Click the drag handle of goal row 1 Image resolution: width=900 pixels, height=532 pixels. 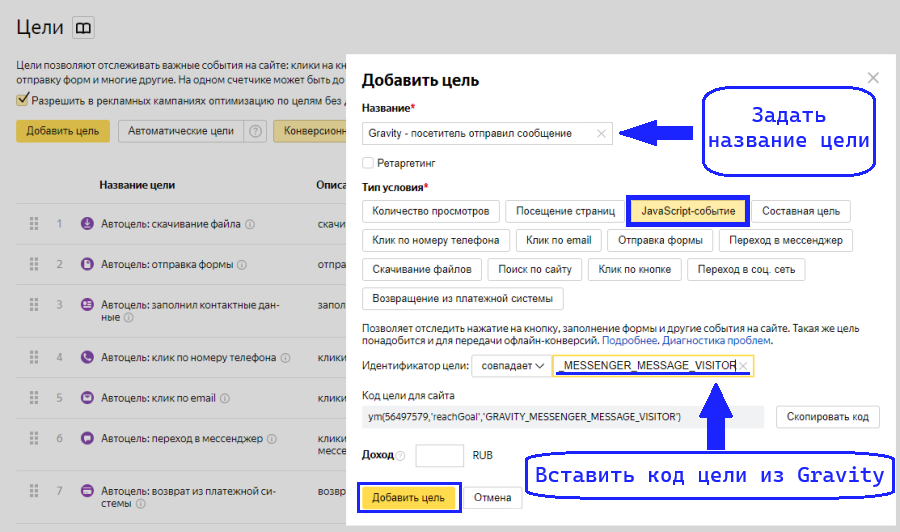[34, 224]
